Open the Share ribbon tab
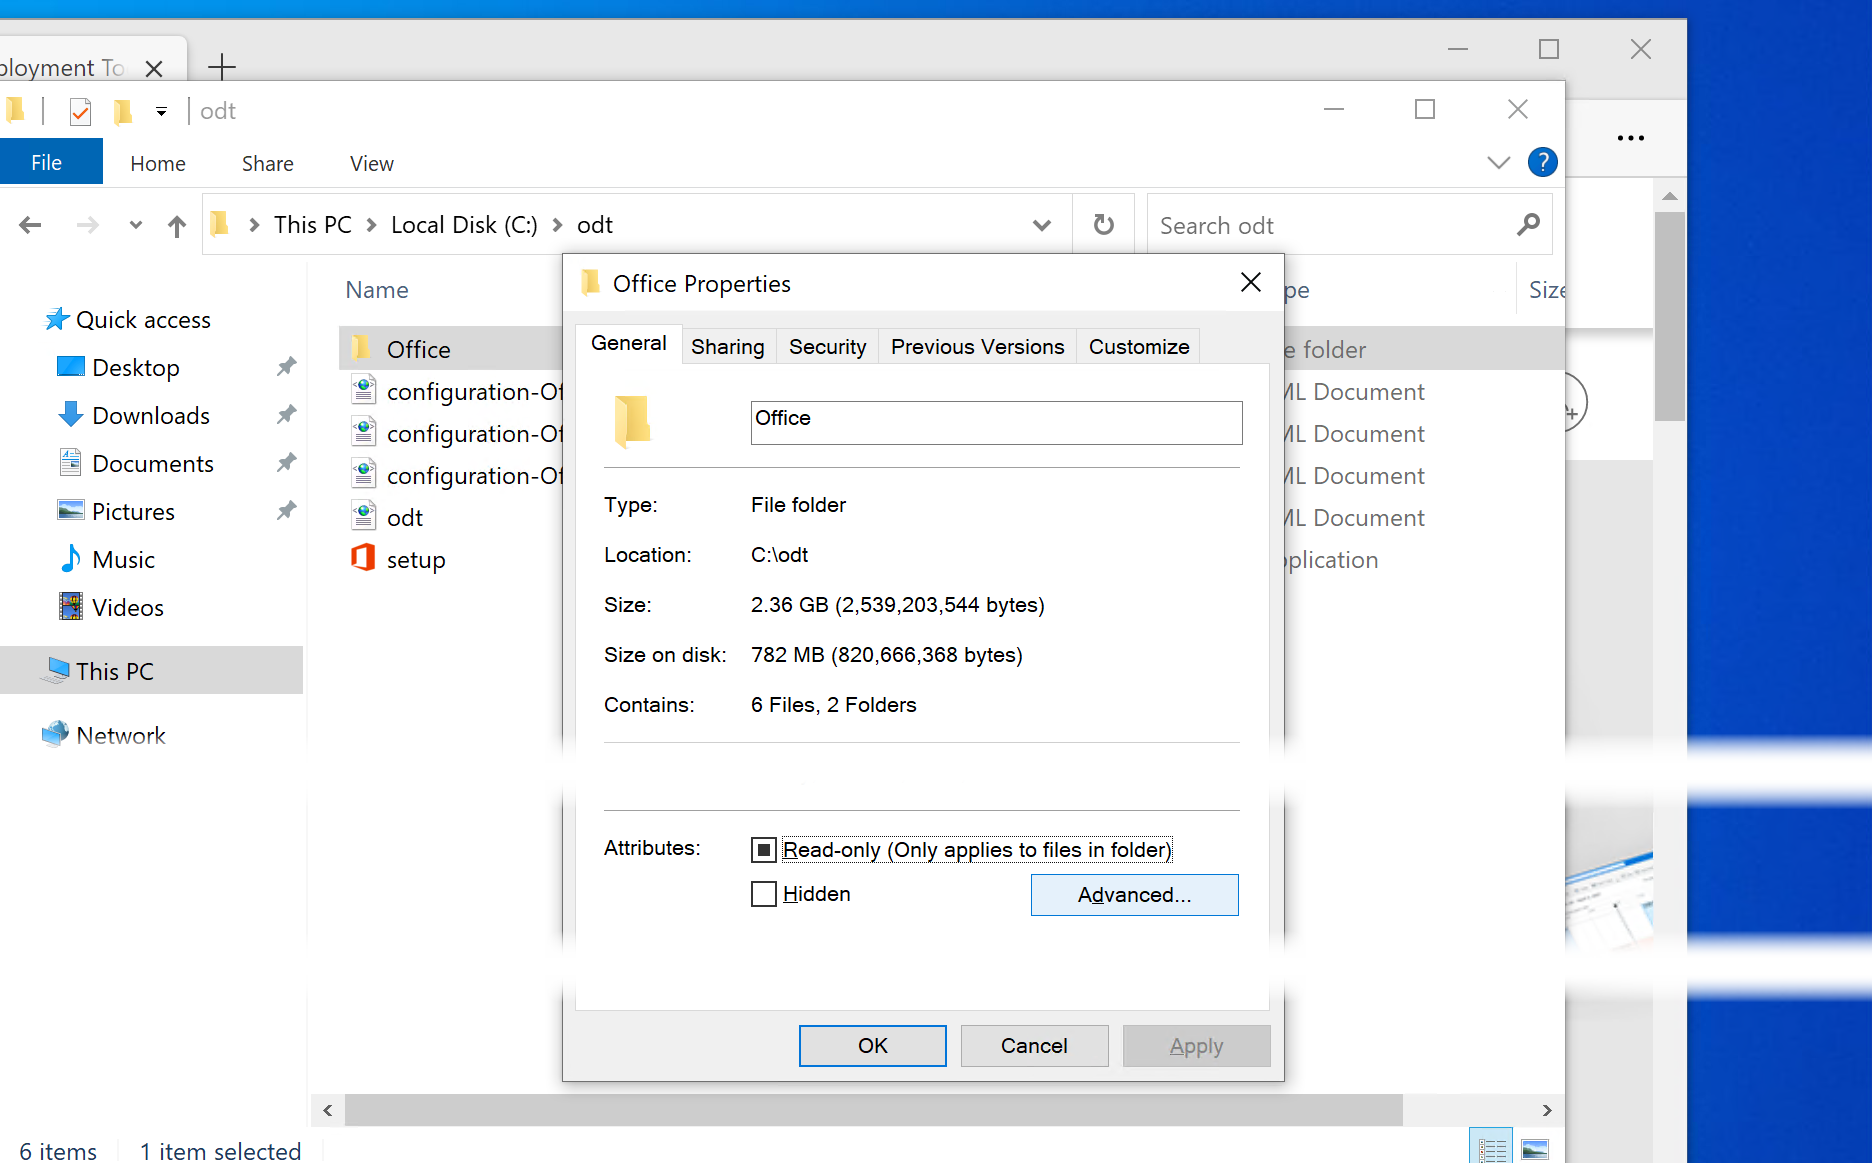The image size is (1872, 1163). (267, 163)
